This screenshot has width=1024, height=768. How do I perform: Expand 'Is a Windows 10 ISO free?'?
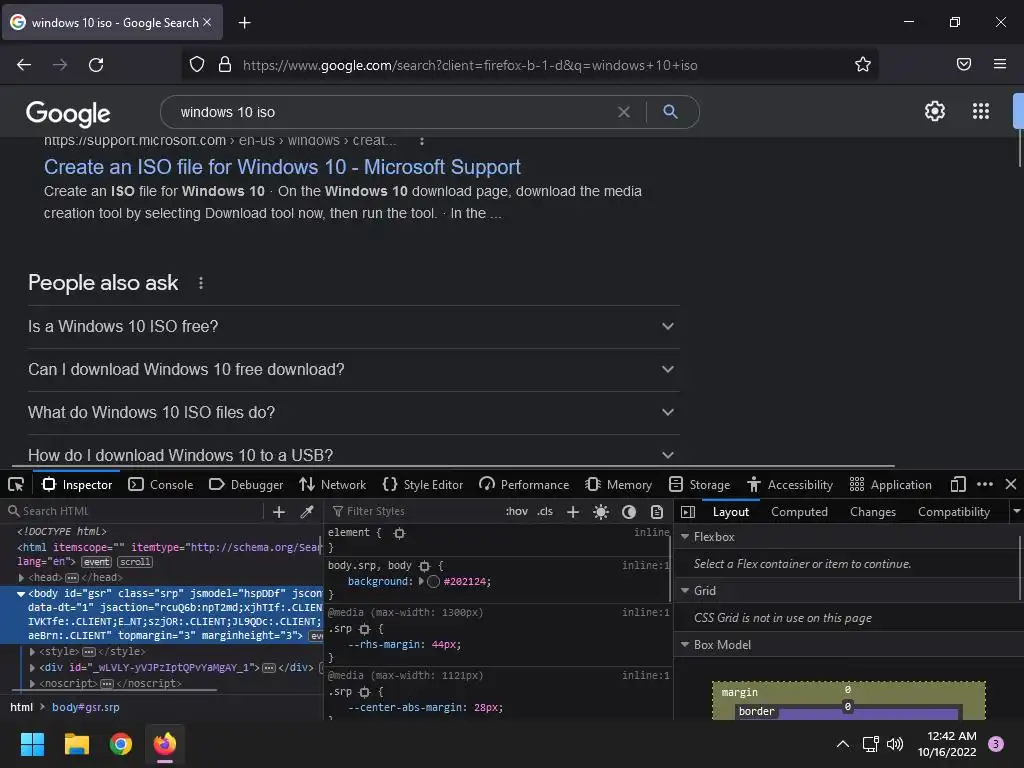click(x=353, y=327)
